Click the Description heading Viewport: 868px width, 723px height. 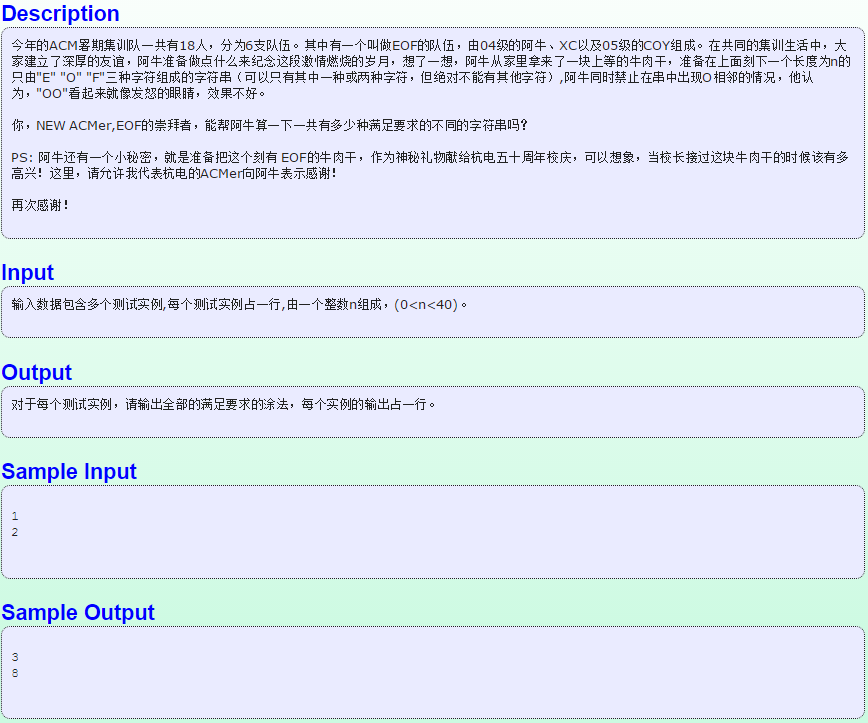(60, 13)
